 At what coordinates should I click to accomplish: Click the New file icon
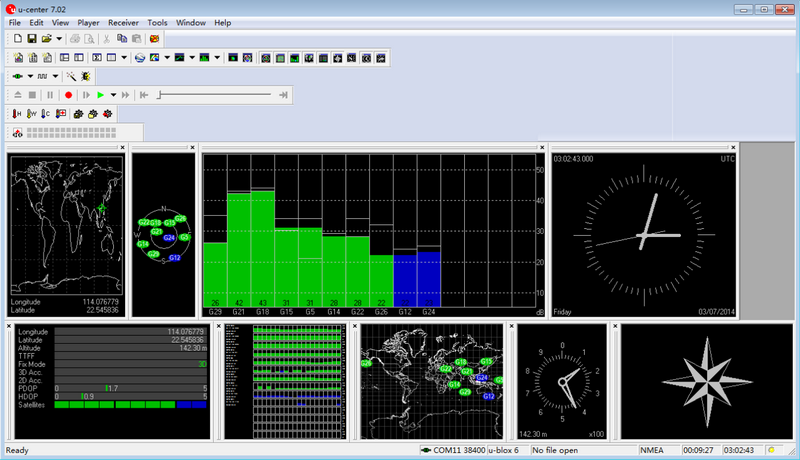pyautogui.click(x=17, y=38)
